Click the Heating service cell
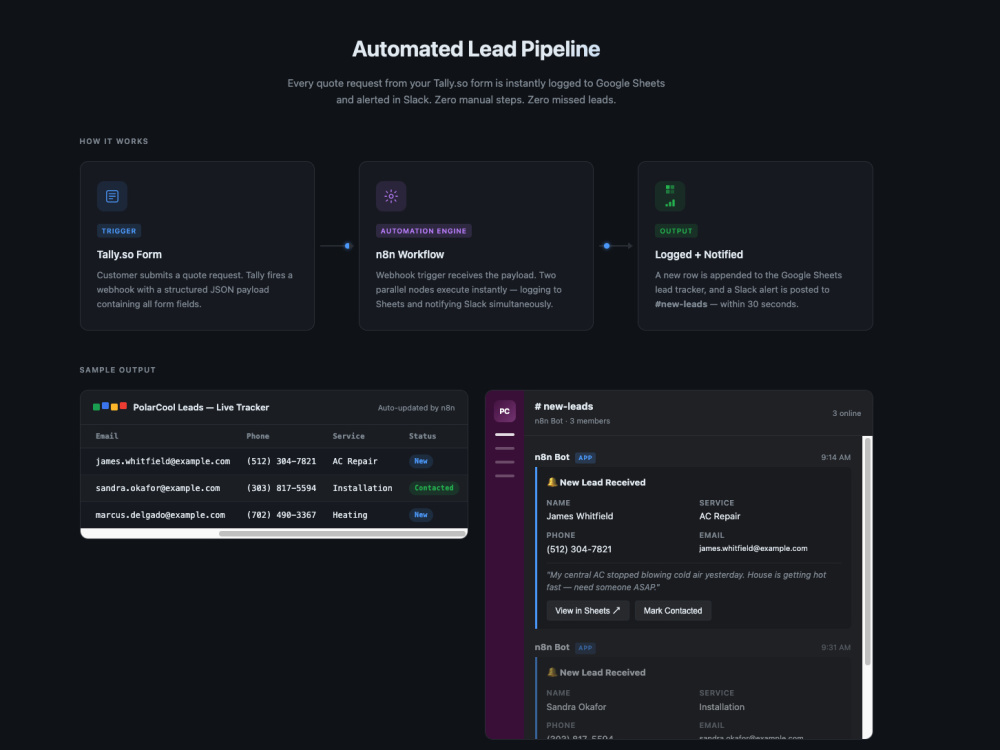 (349, 515)
